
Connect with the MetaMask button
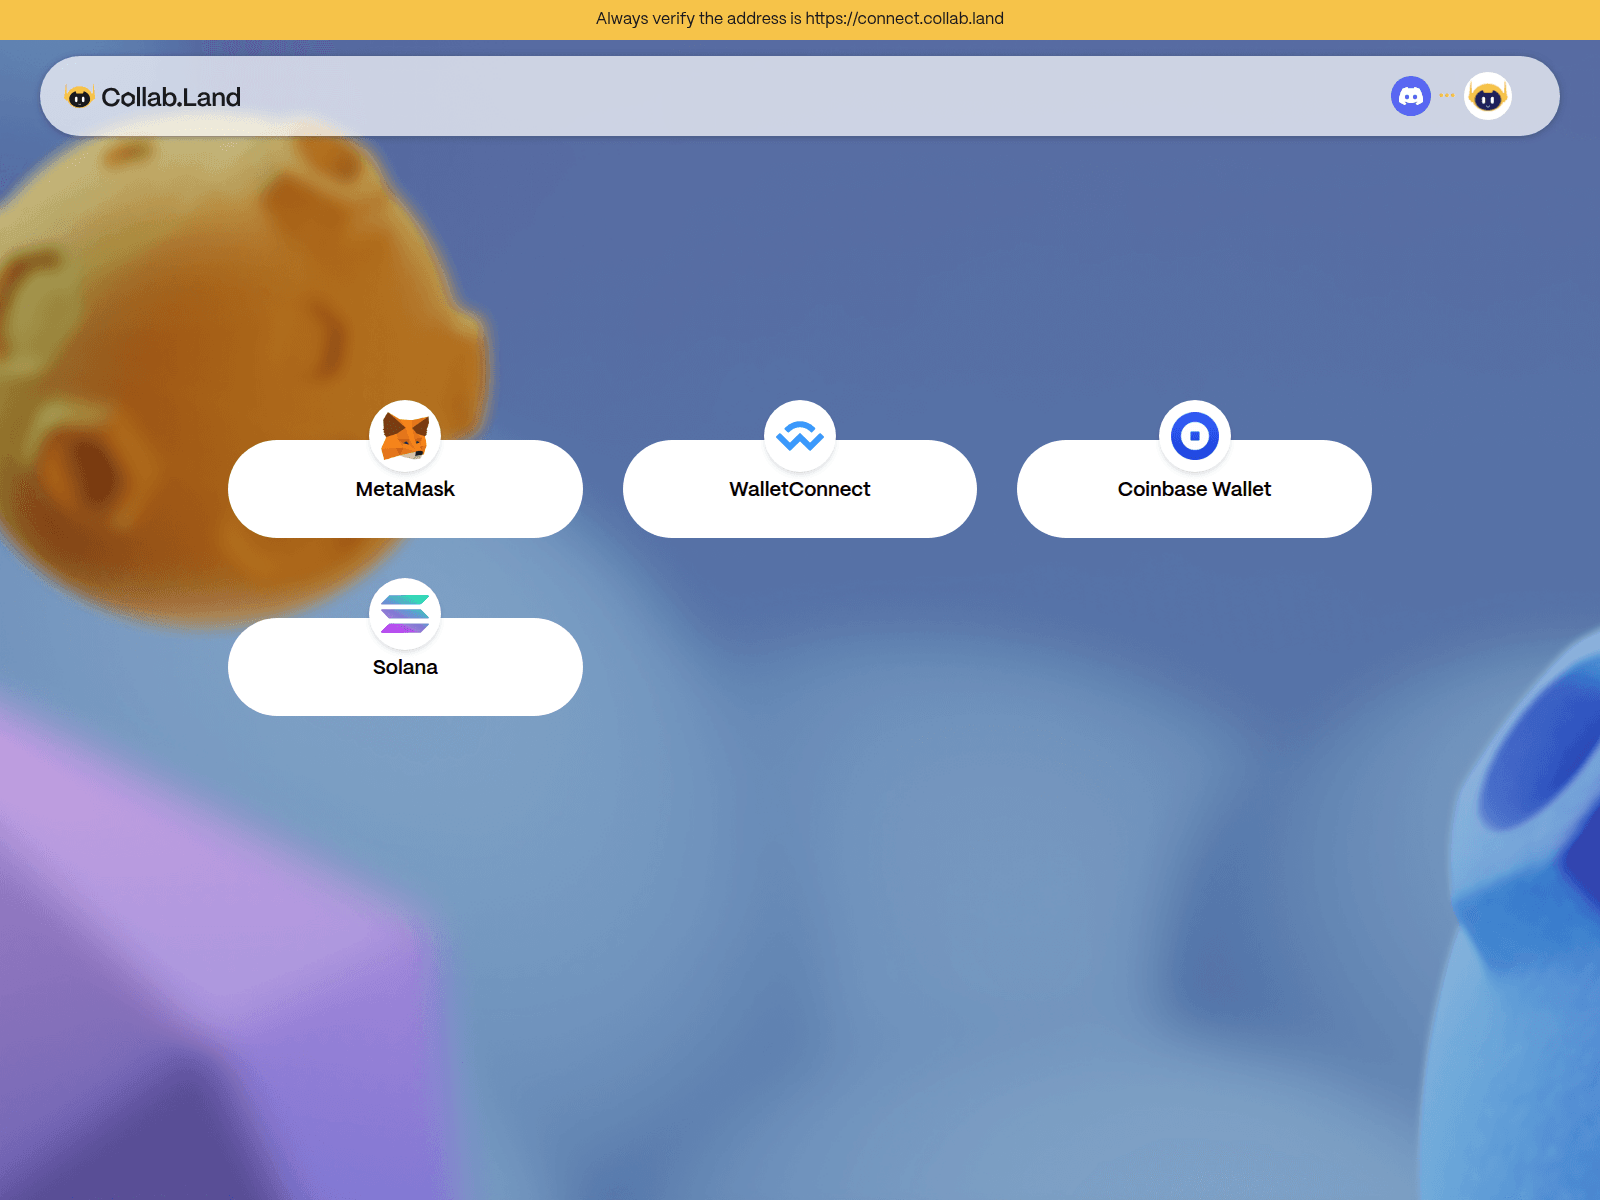(x=405, y=489)
